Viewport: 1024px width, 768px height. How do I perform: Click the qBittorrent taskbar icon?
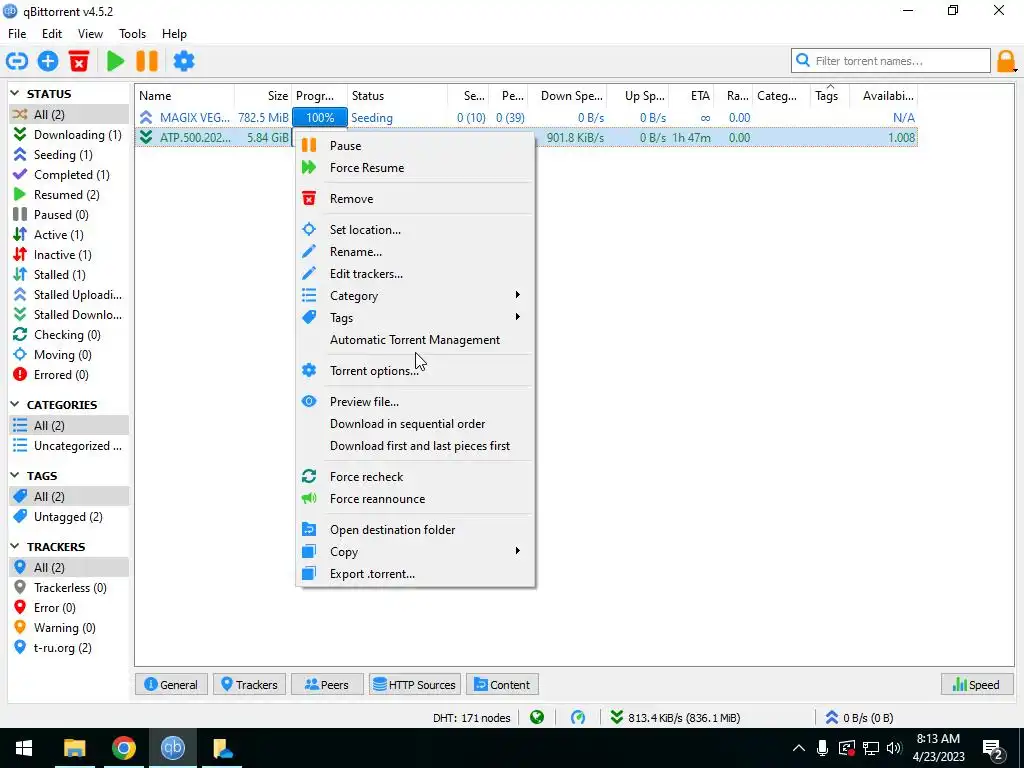click(x=173, y=748)
